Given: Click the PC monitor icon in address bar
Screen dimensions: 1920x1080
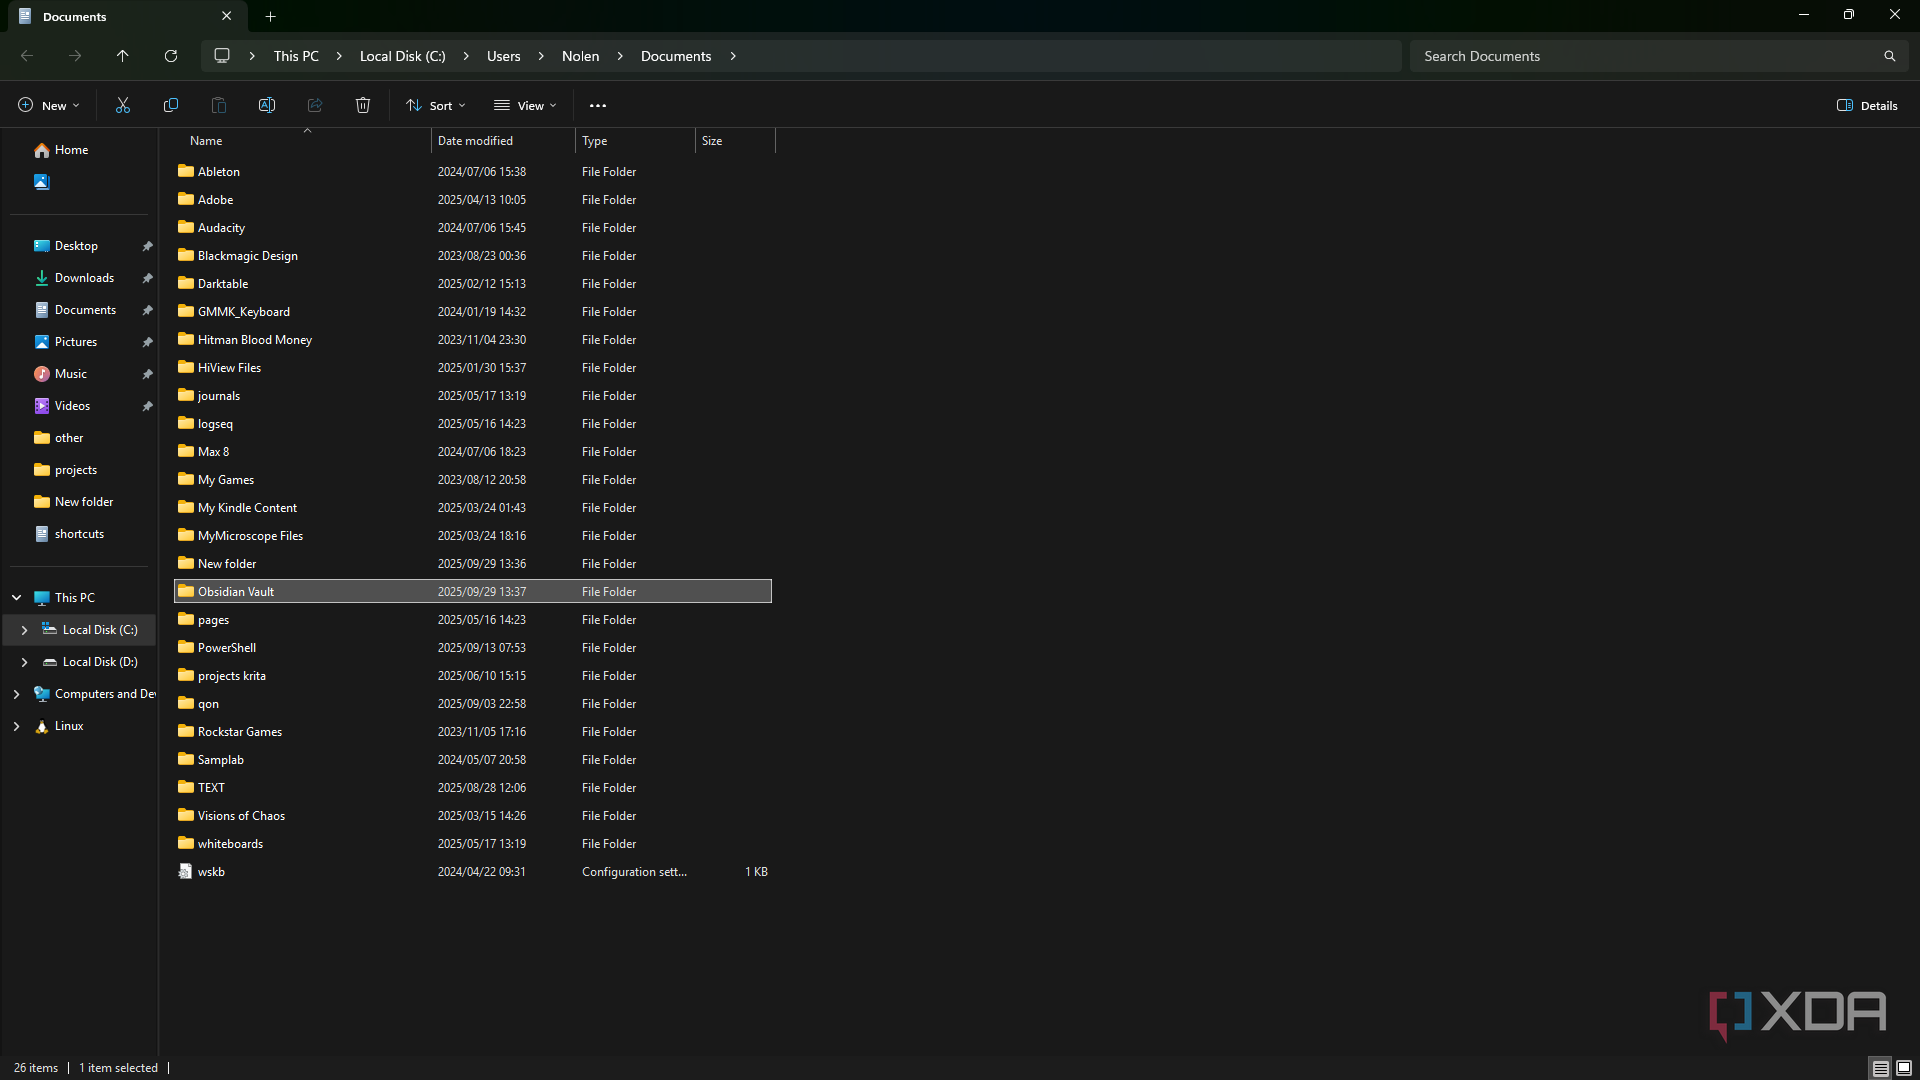Looking at the screenshot, I should (222, 56).
